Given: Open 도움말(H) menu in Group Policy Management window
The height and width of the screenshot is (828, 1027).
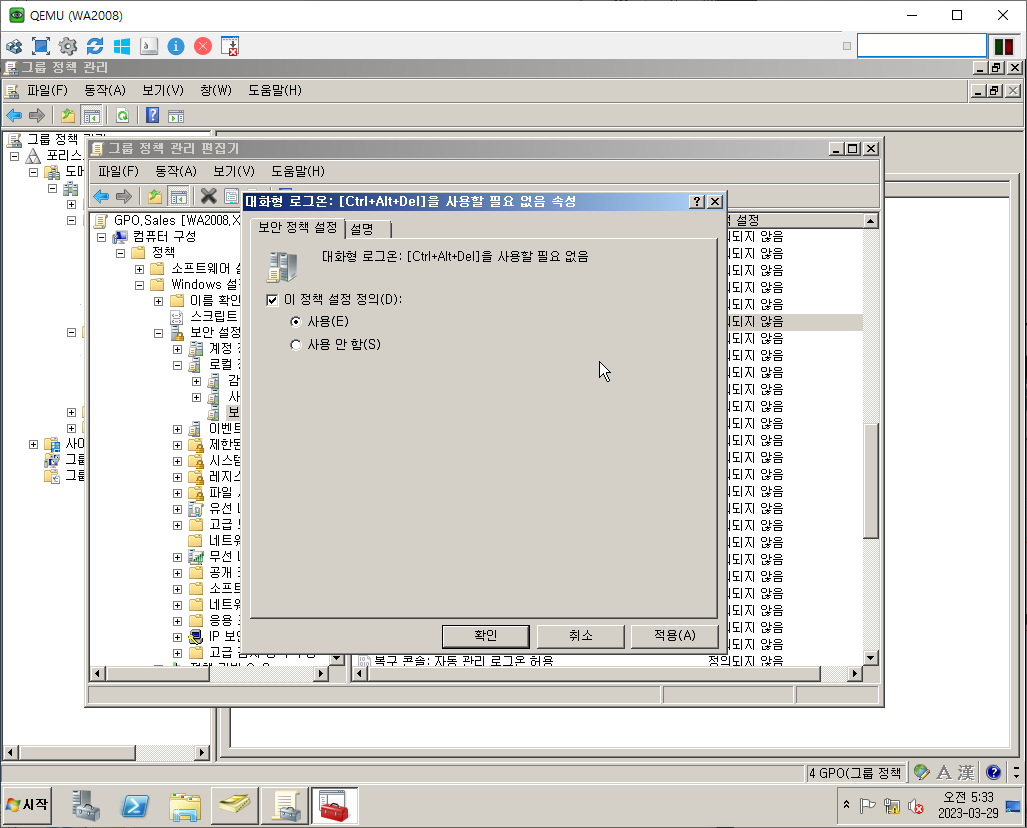Looking at the screenshot, I should point(275,90).
